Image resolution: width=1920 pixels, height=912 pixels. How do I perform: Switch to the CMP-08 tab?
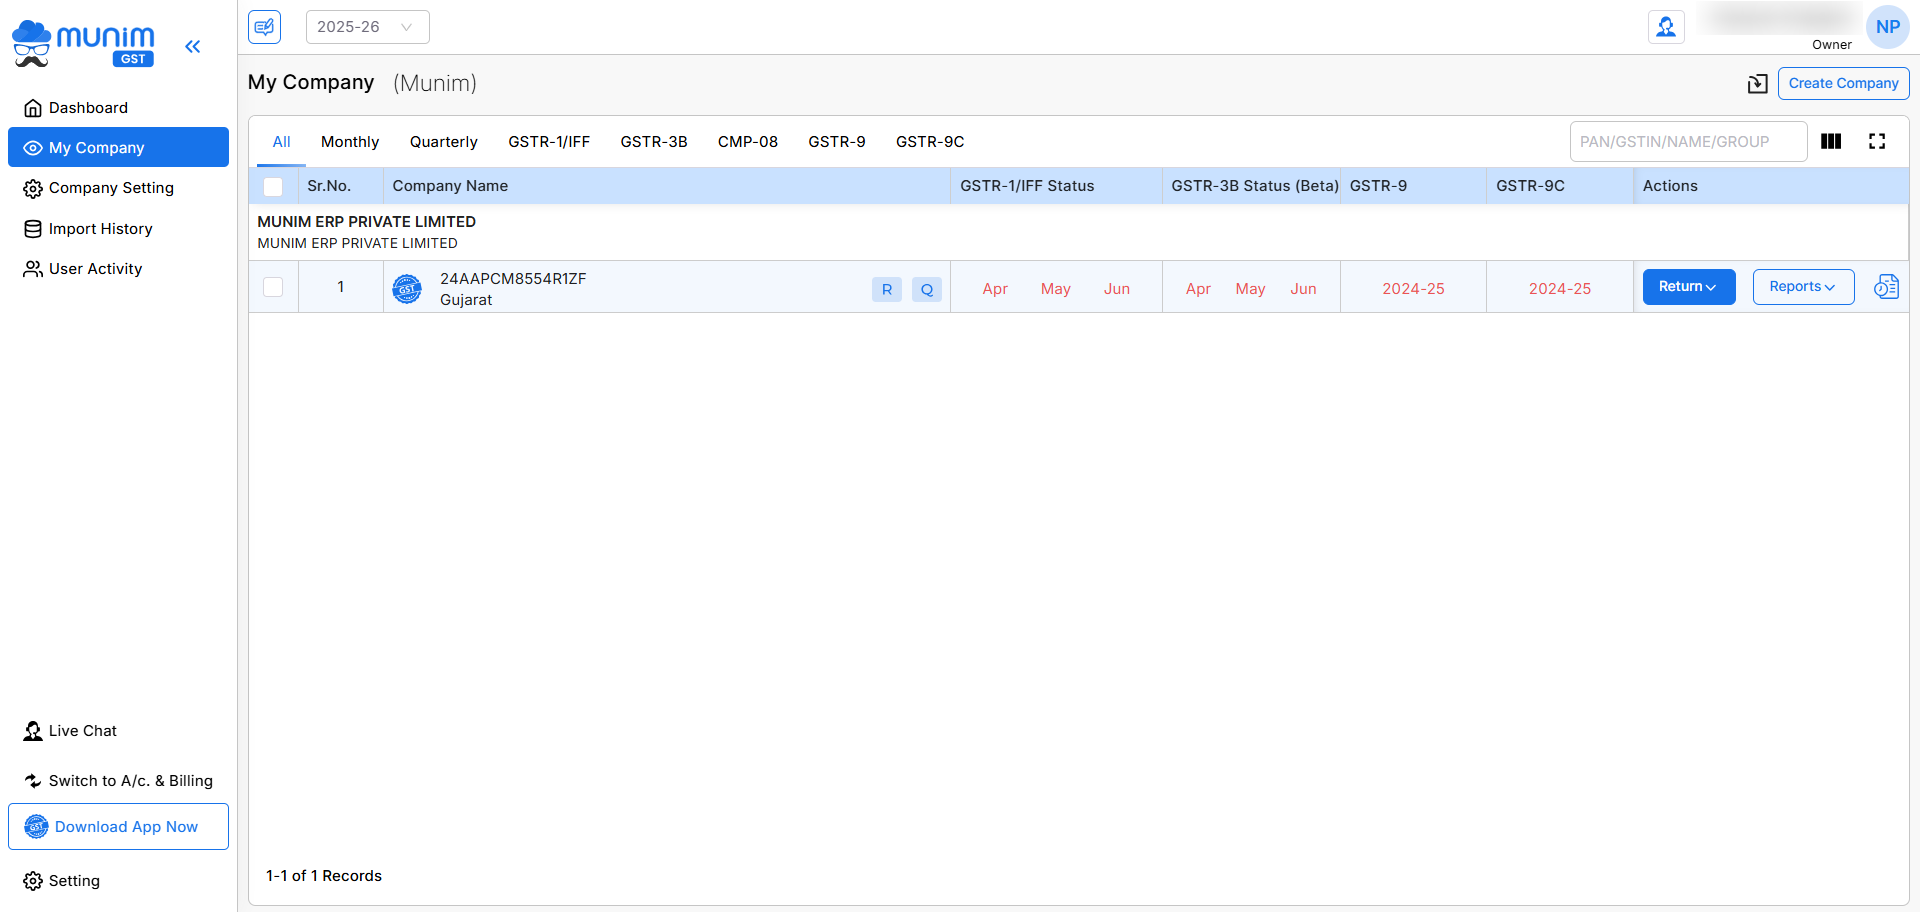748,142
